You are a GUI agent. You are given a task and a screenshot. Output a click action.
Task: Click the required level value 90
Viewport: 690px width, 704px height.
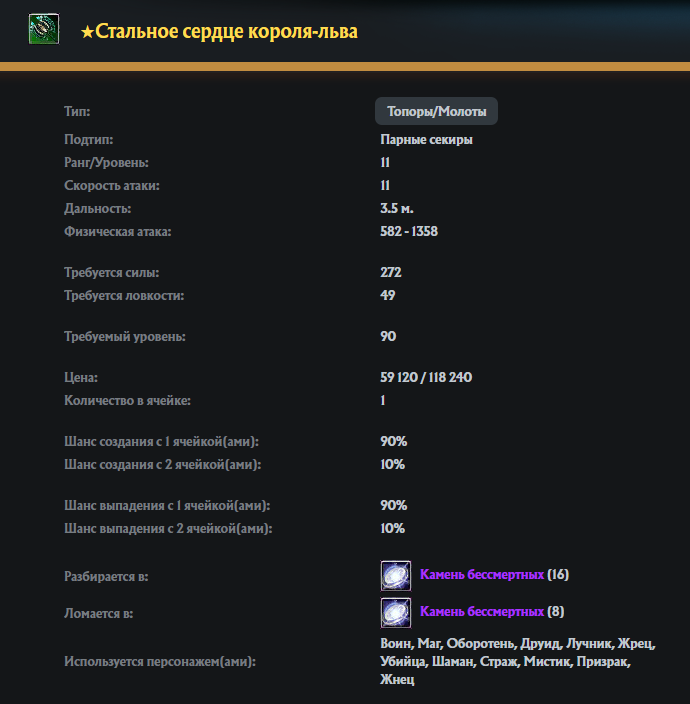click(388, 337)
